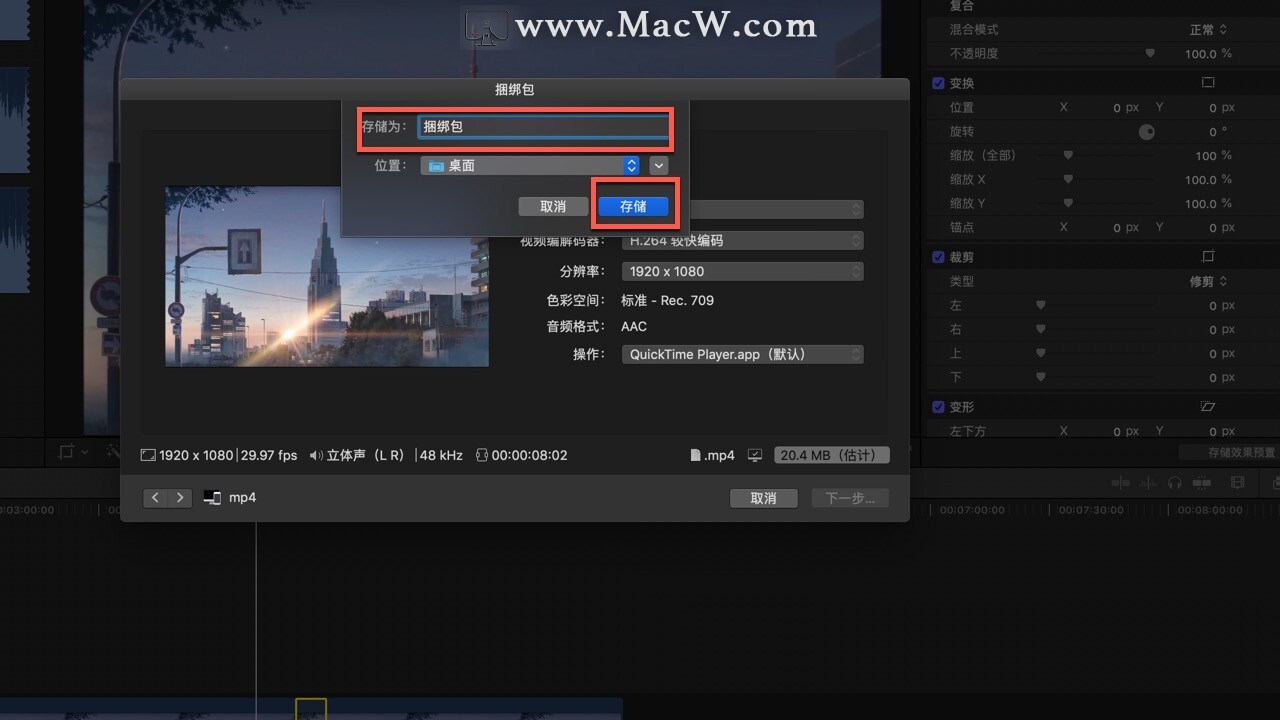1280x720 pixels.
Task: Disable the 变换 section checkbox
Action: coord(938,83)
